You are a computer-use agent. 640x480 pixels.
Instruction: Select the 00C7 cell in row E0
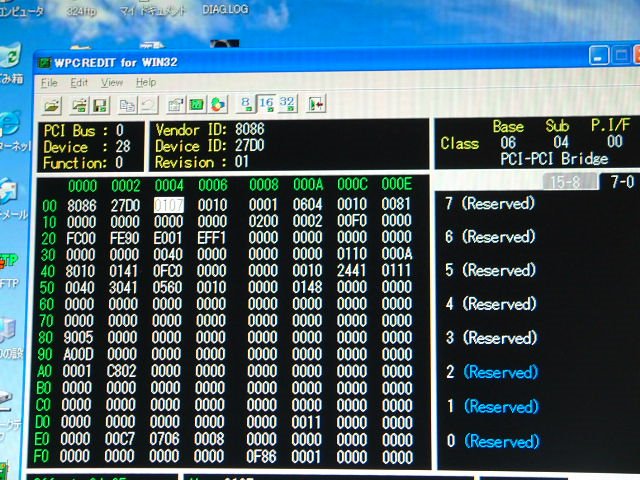(120, 439)
